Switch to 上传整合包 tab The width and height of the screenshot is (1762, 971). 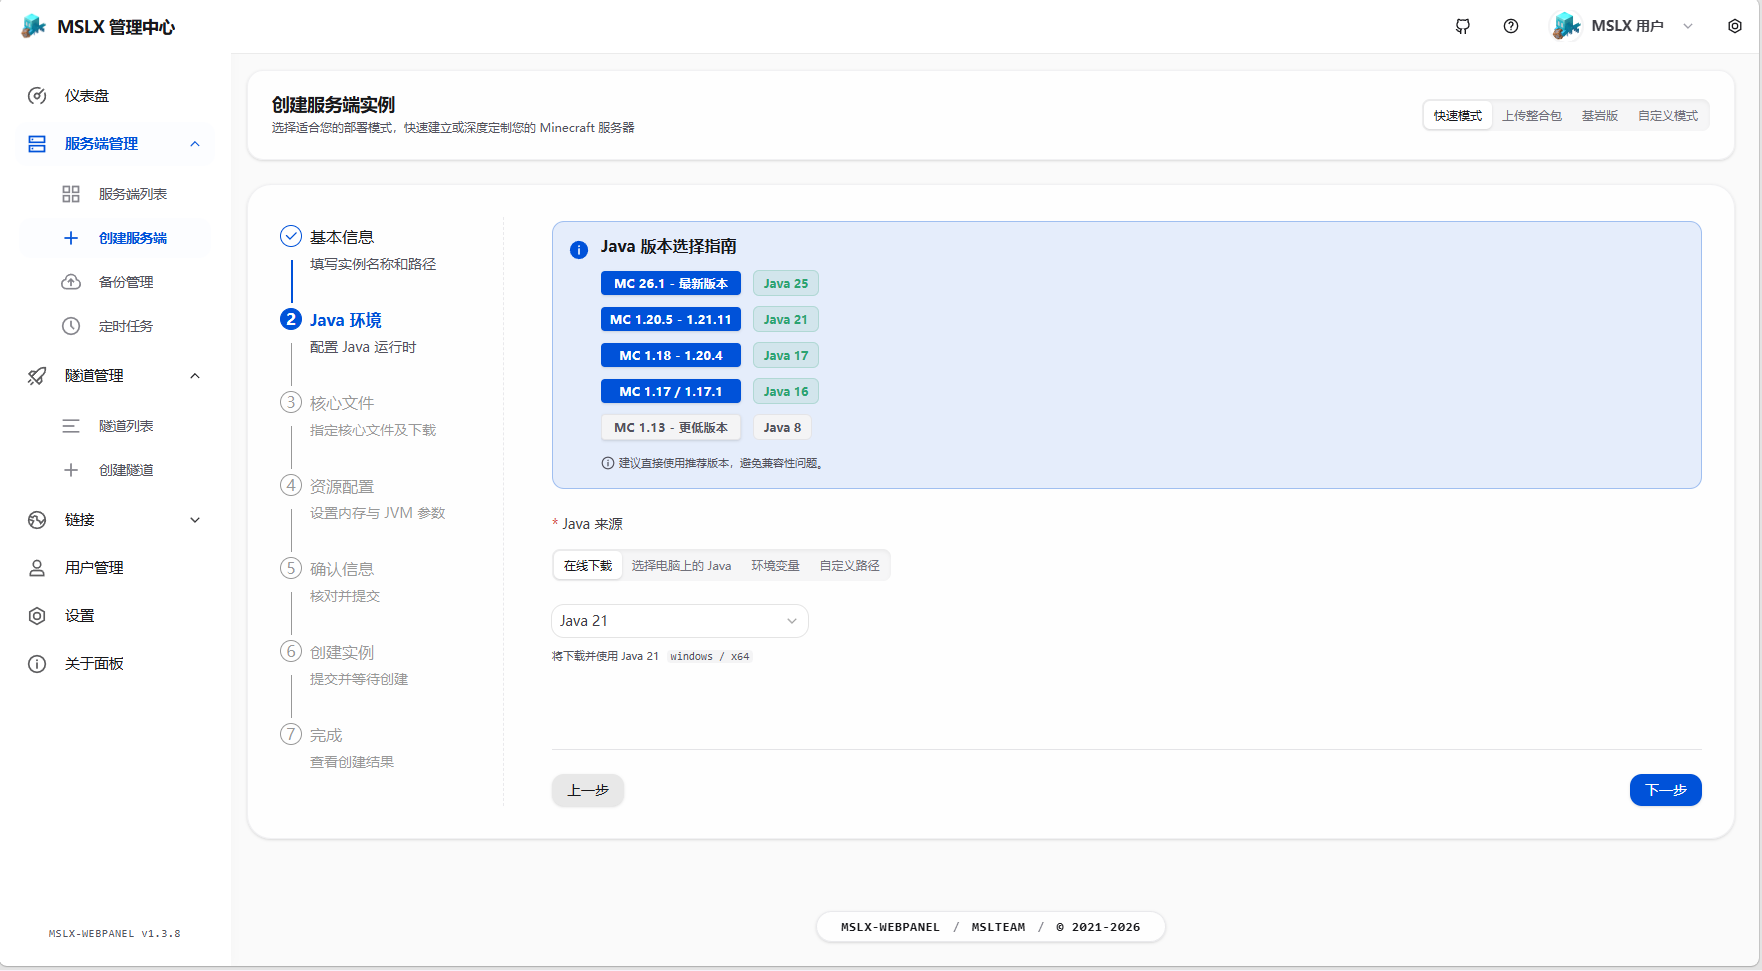pyautogui.click(x=1532, y=116)
